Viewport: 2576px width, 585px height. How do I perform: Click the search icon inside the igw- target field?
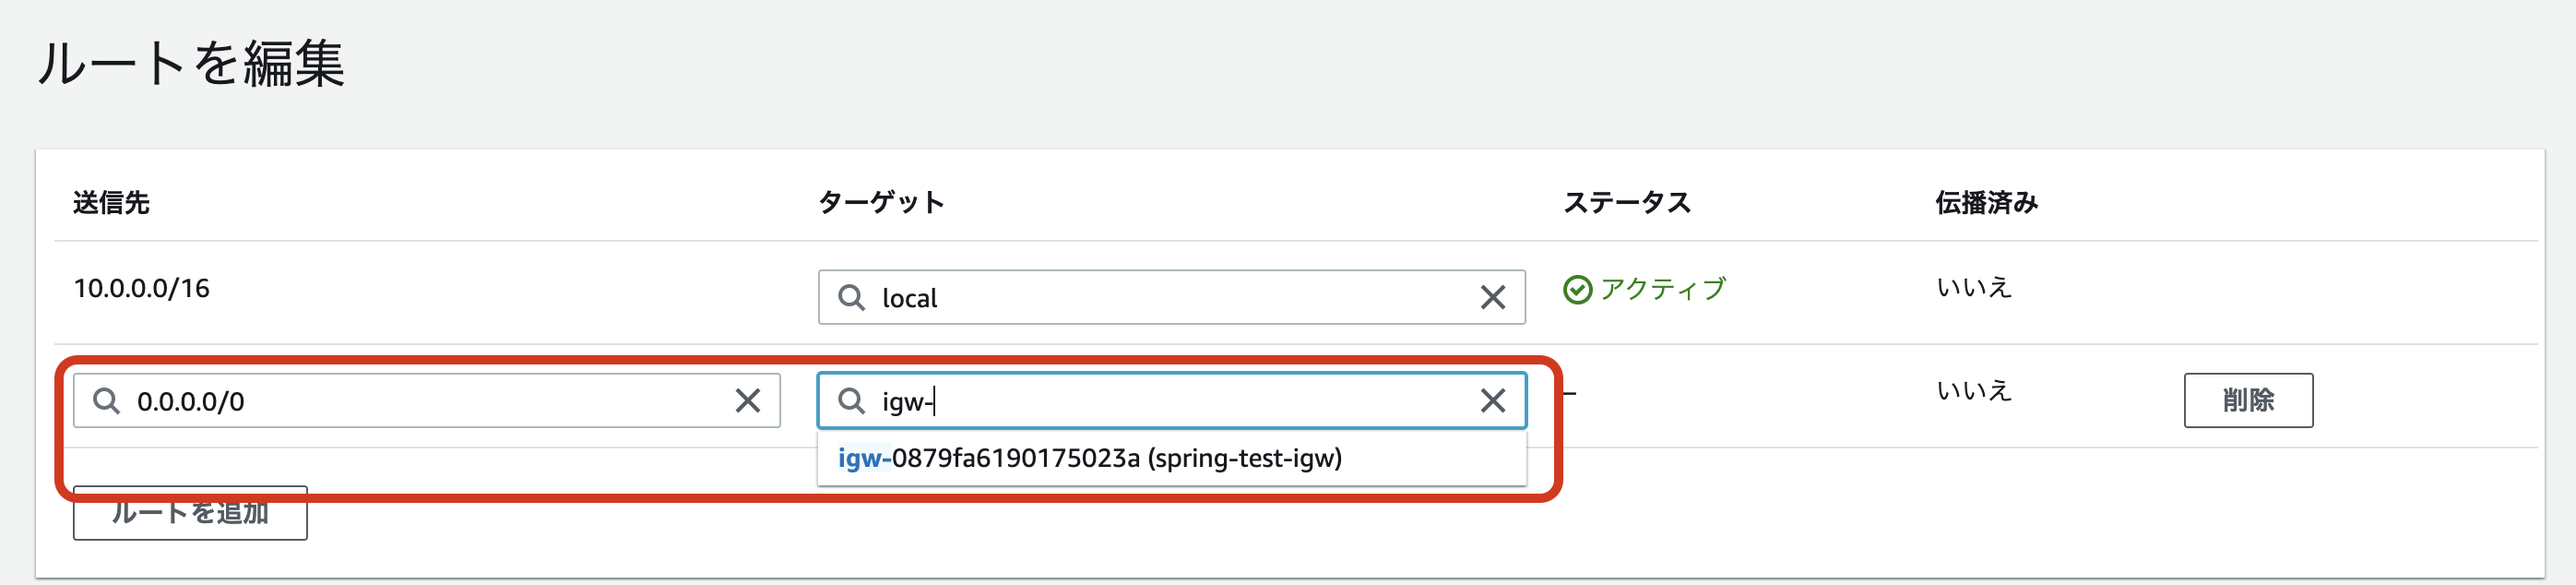click(x=855, y=401)
